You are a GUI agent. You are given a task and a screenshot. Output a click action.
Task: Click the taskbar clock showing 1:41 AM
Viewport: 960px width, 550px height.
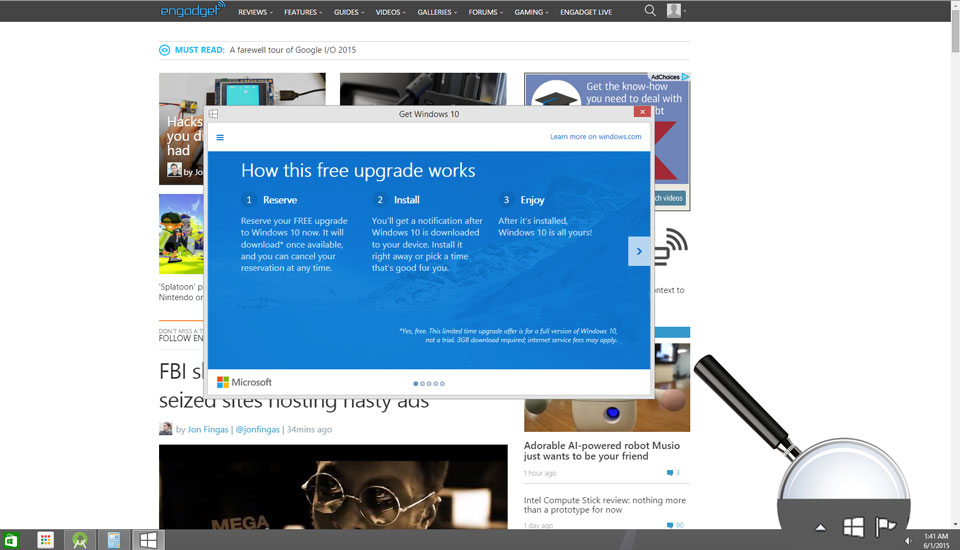pos(936,541)
